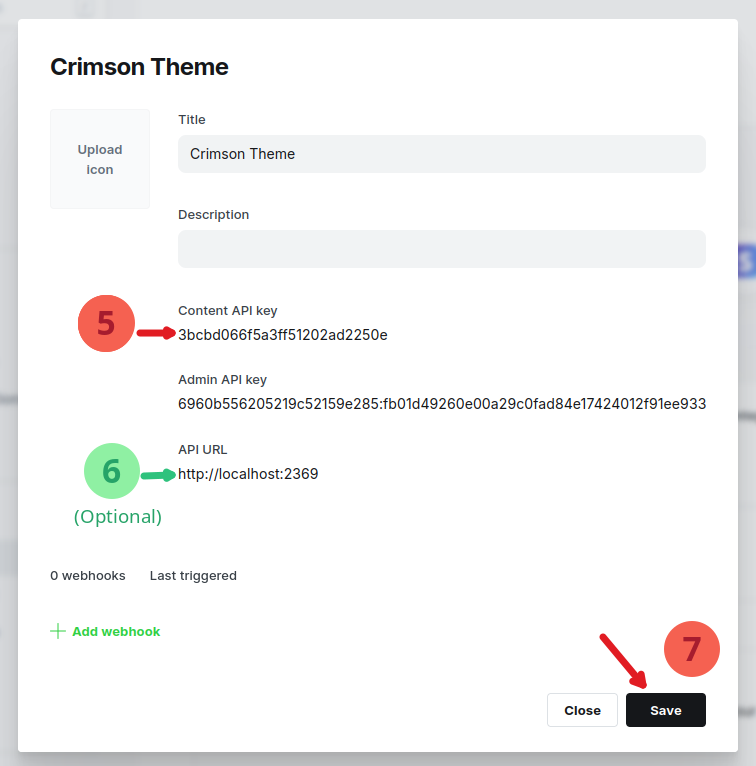Click the Crimson Theme modal heading

[x=139, y=67]
